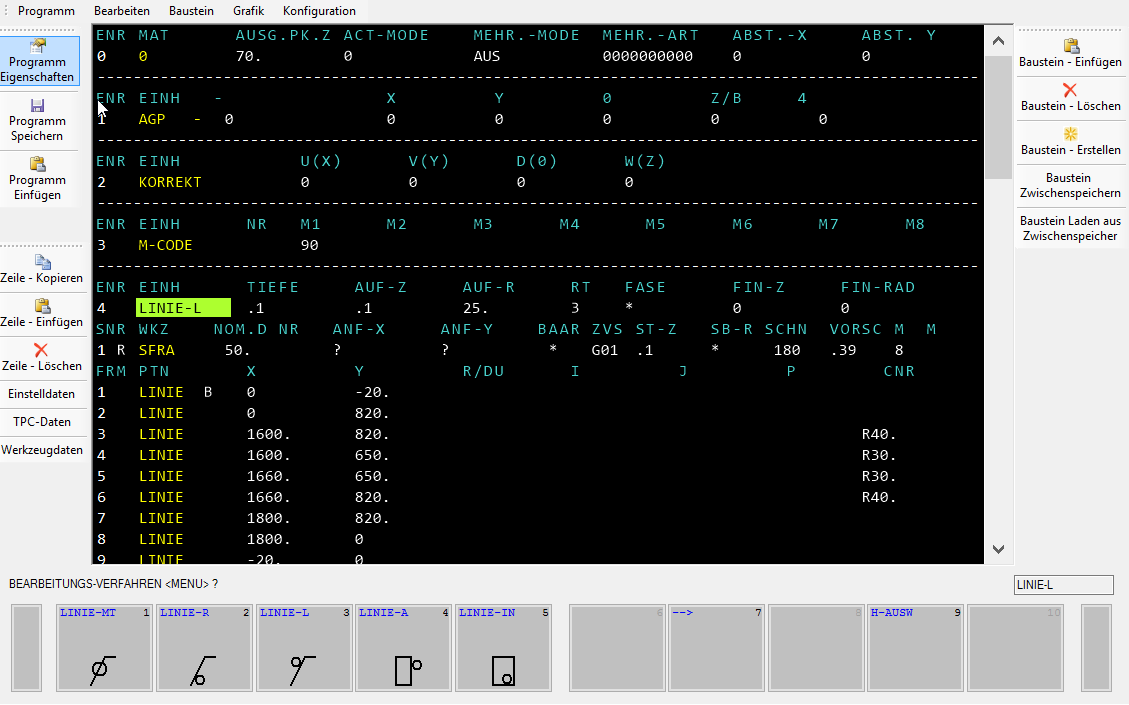Click the vertical scrollbar thumb
Screen dimensions: 1129x705
point(998,117)
